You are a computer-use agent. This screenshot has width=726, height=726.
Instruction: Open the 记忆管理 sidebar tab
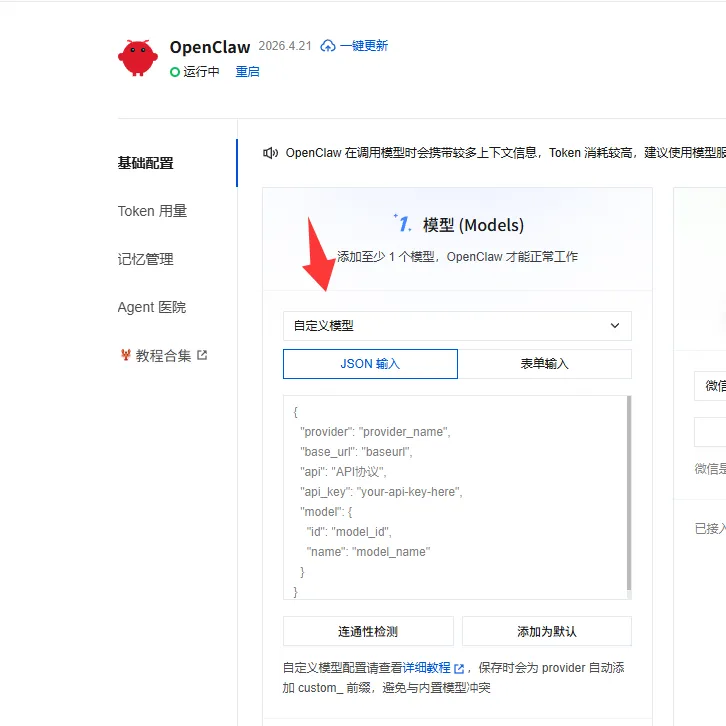pyautogui.click(x=145, y=259)
